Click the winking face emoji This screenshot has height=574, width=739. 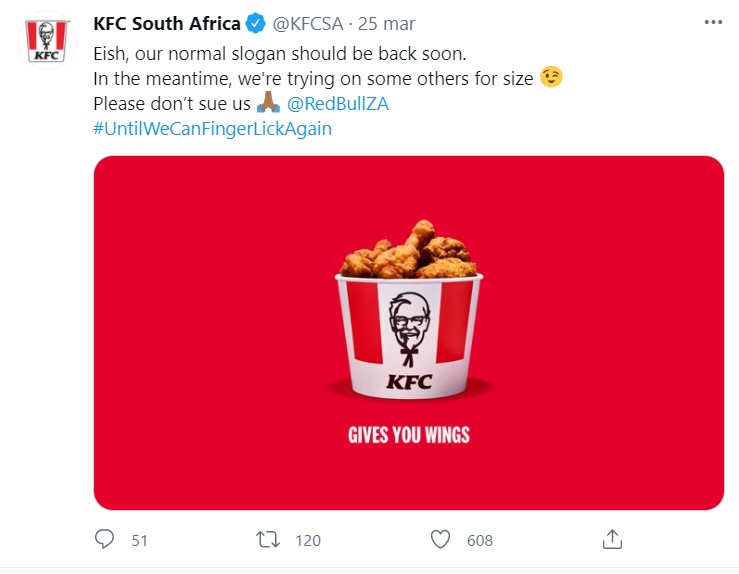click(x=551, y=77)
